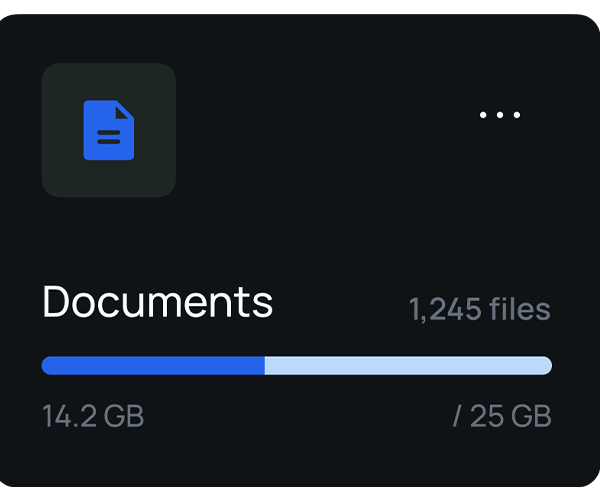Select the 14.2 GB used label
The image size is (600, 500).
point(93,416)
